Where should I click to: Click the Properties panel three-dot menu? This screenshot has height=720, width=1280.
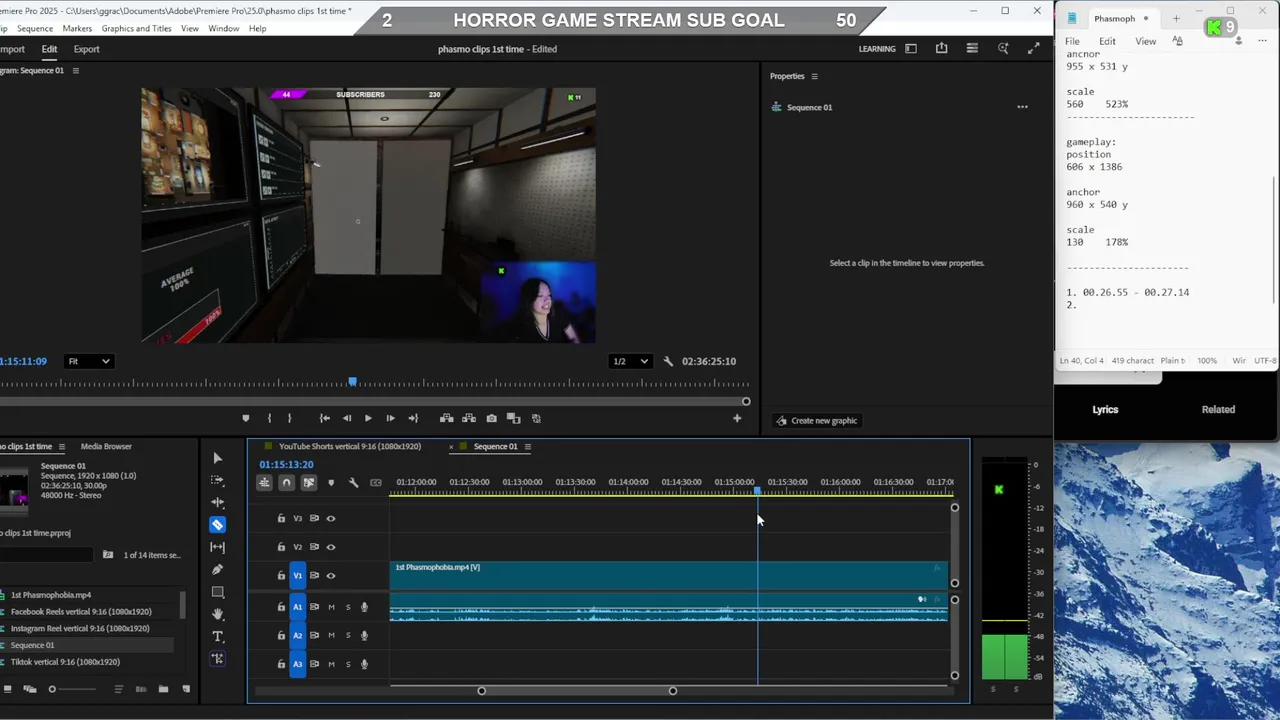point(1022,107)
